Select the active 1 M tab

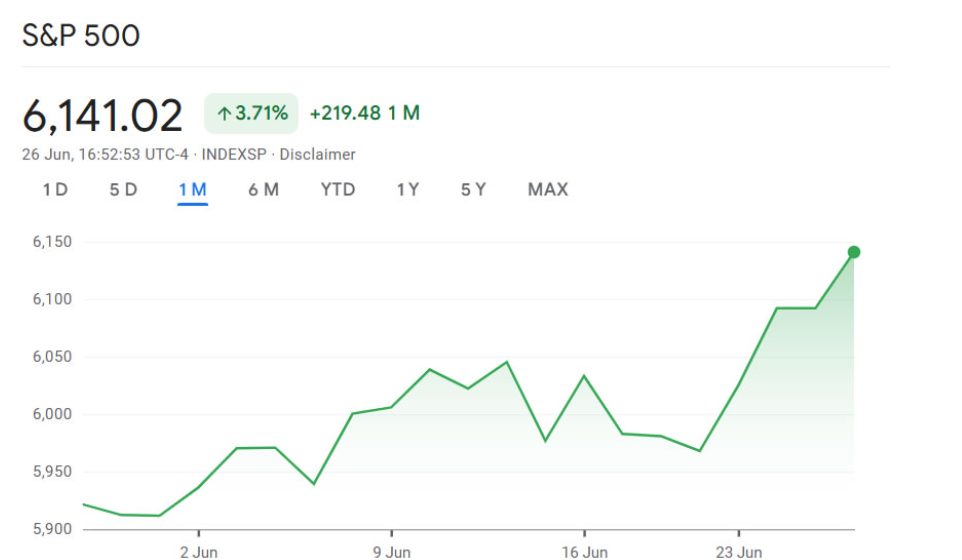pos(193,190)
